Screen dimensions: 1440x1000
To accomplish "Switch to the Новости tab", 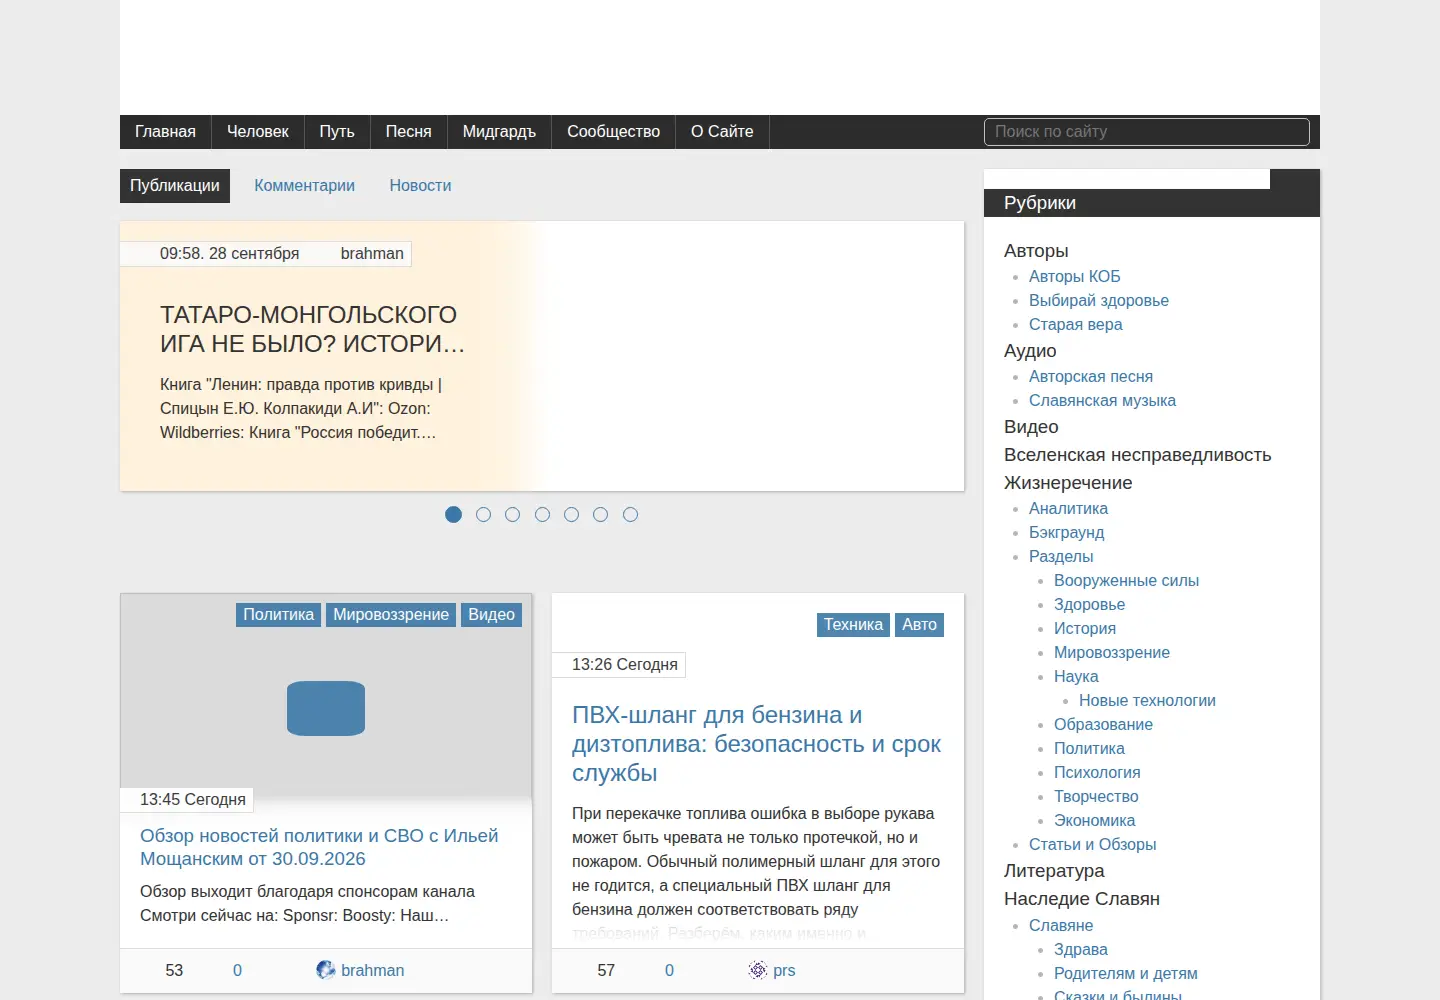I will coord(420,186).
